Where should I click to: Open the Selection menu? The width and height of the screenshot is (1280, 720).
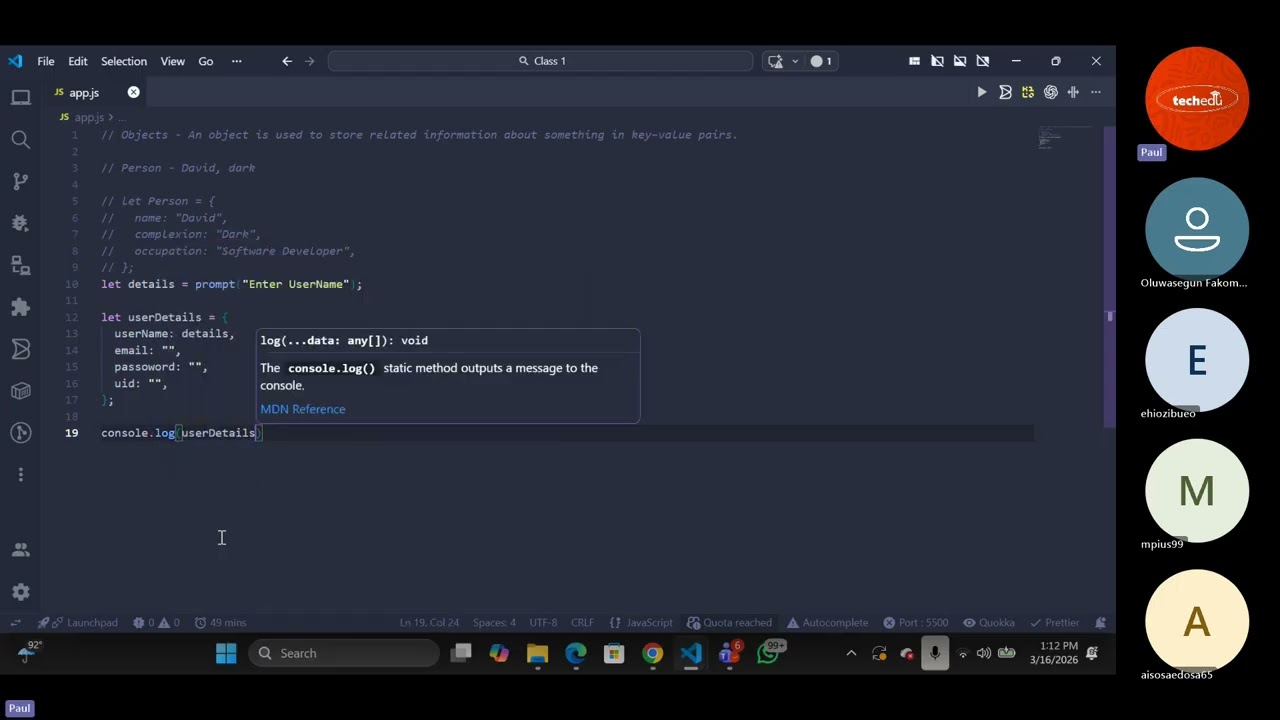point(124,61)
